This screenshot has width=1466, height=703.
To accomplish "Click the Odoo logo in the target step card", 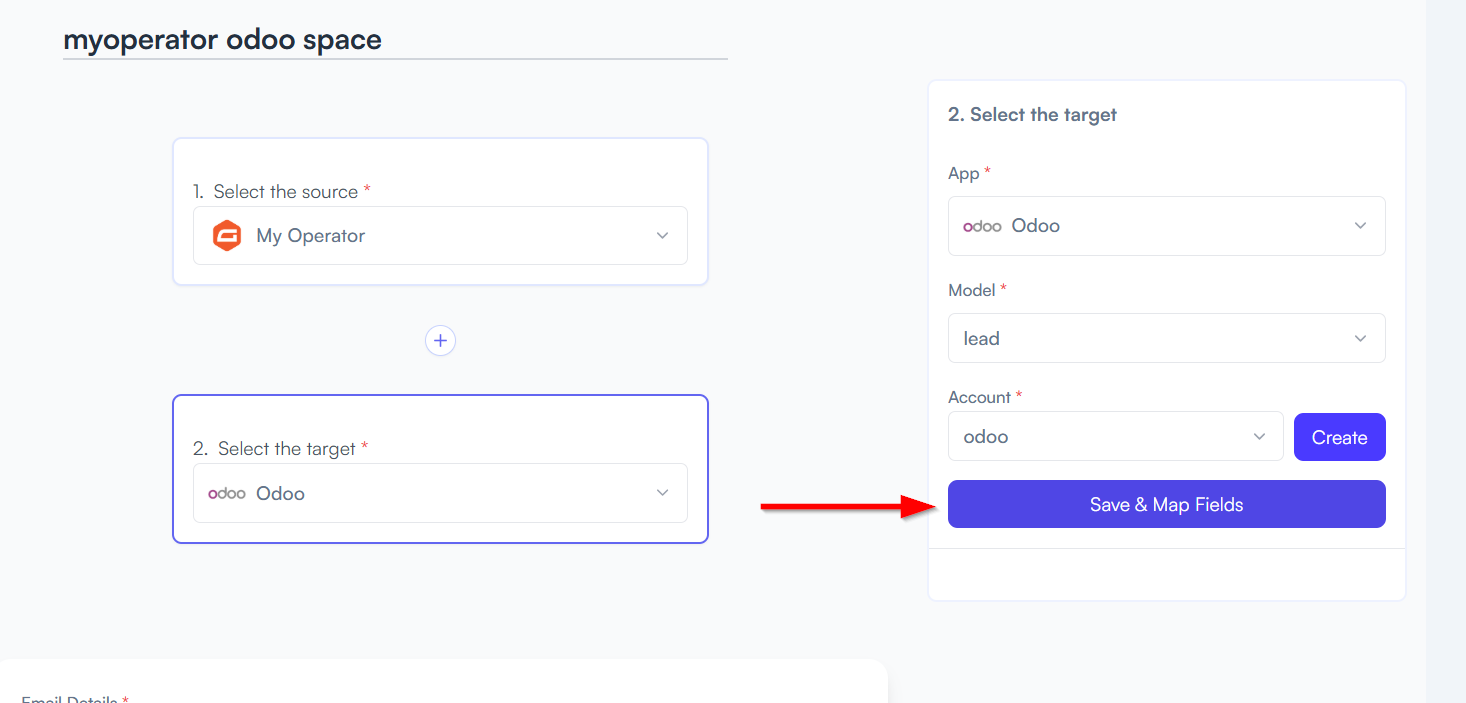I will (227, 493).
